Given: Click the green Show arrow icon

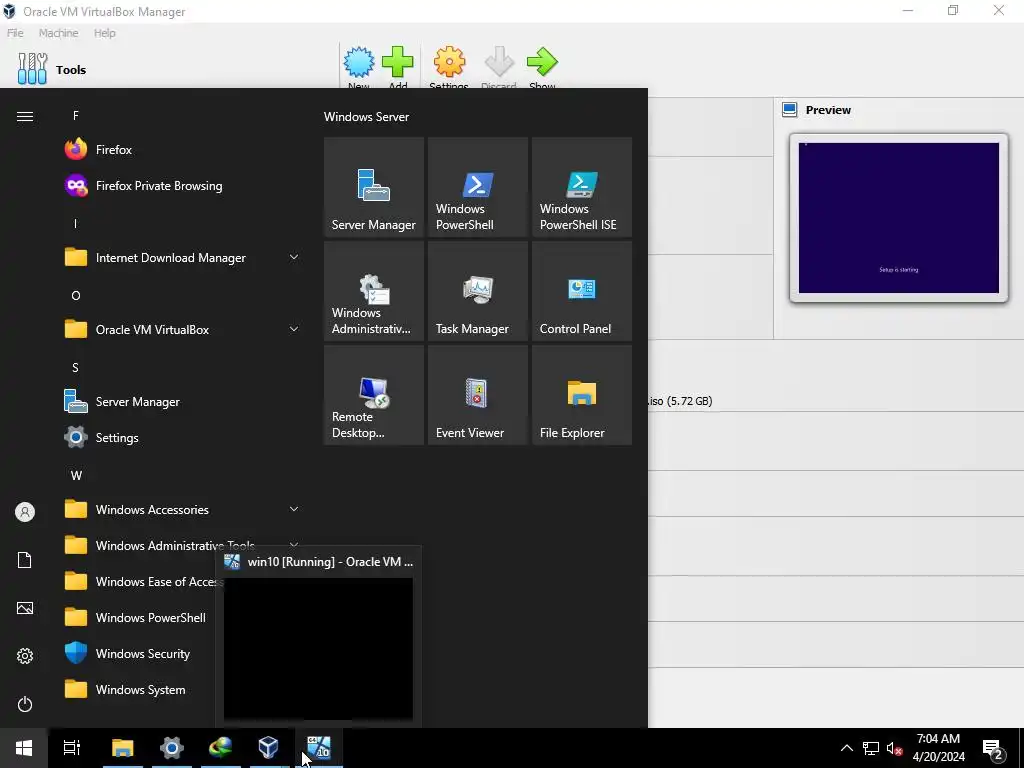Looking at the screenshot, I should click(x=542, y=62).
